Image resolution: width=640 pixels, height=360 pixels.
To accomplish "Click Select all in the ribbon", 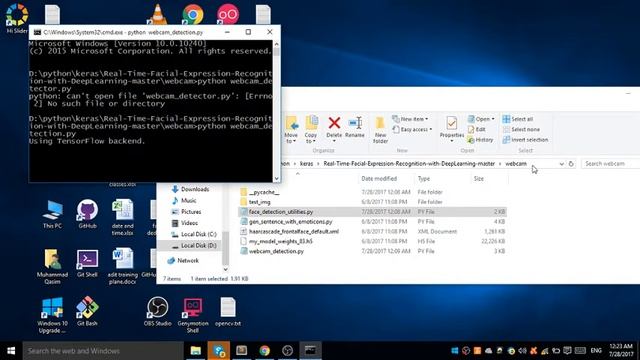I will [518, 119].
